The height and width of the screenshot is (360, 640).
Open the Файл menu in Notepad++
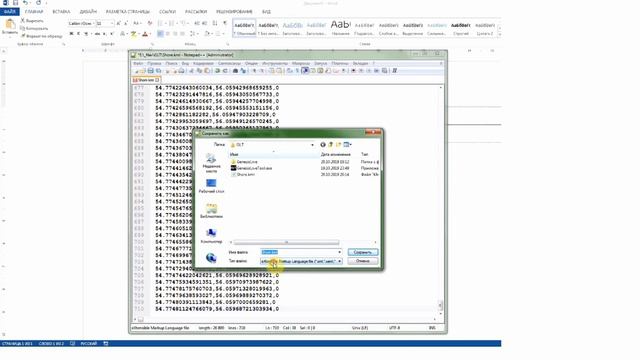pyautogui.click(x=138, y=64)
